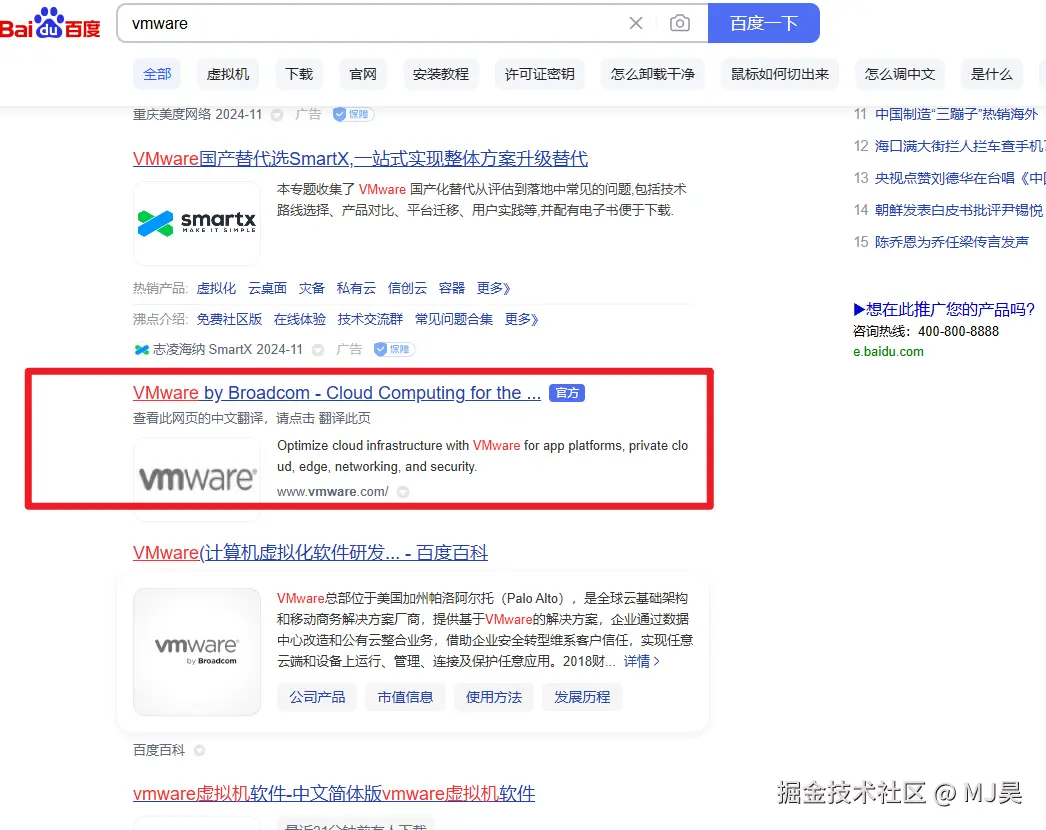Open hot search item 13 央视点赞刘德华

pyautogui.click(x=959, y=178)
